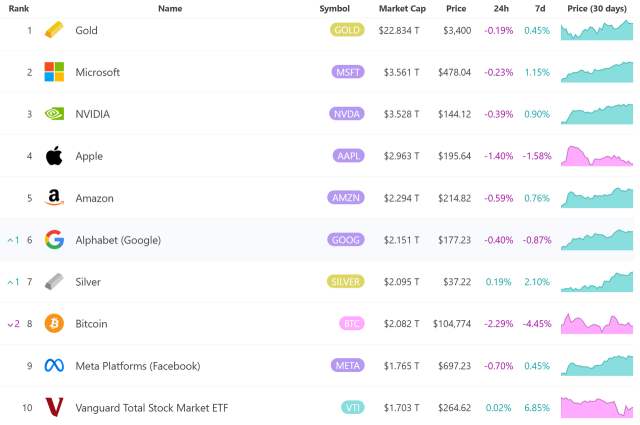Image resolution: width=640 pixels, height=425 pixels.
Task: Click the VTI symbol badge
Action: 353,407
